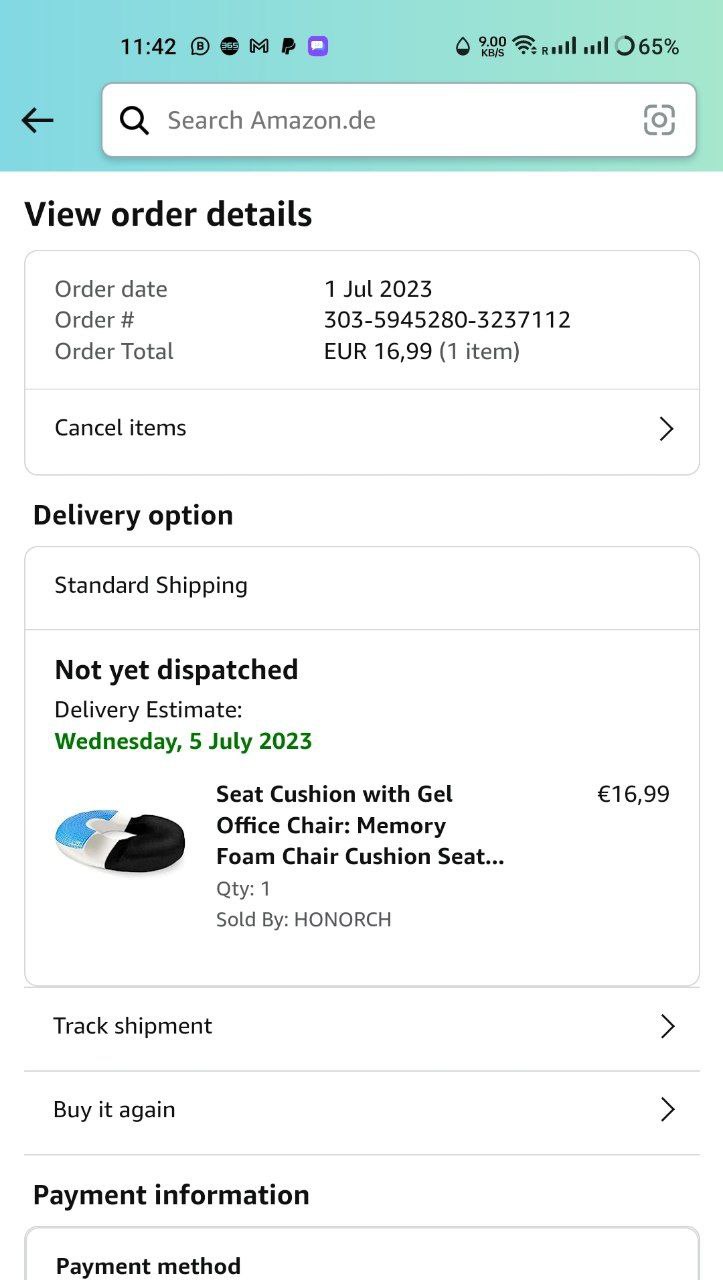Tap the PayPal notification icon
723x1280 pixels.
point(288,46)
